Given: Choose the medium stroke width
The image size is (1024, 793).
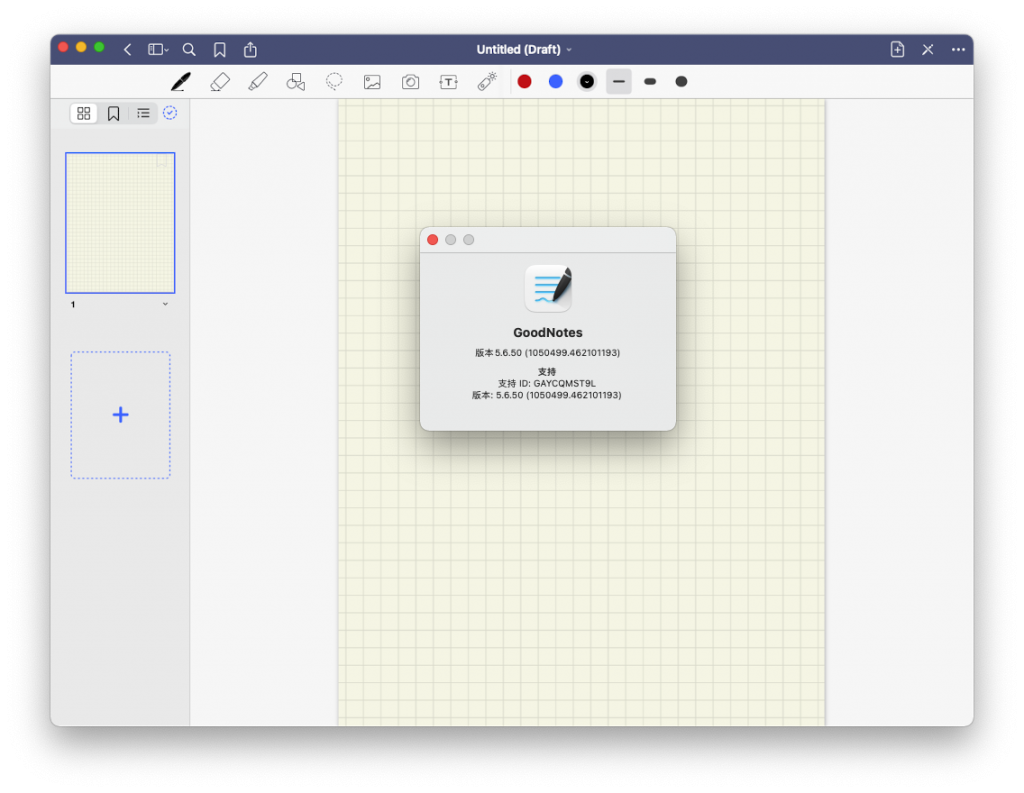Looking at the screenshot, I should (650, 82).
